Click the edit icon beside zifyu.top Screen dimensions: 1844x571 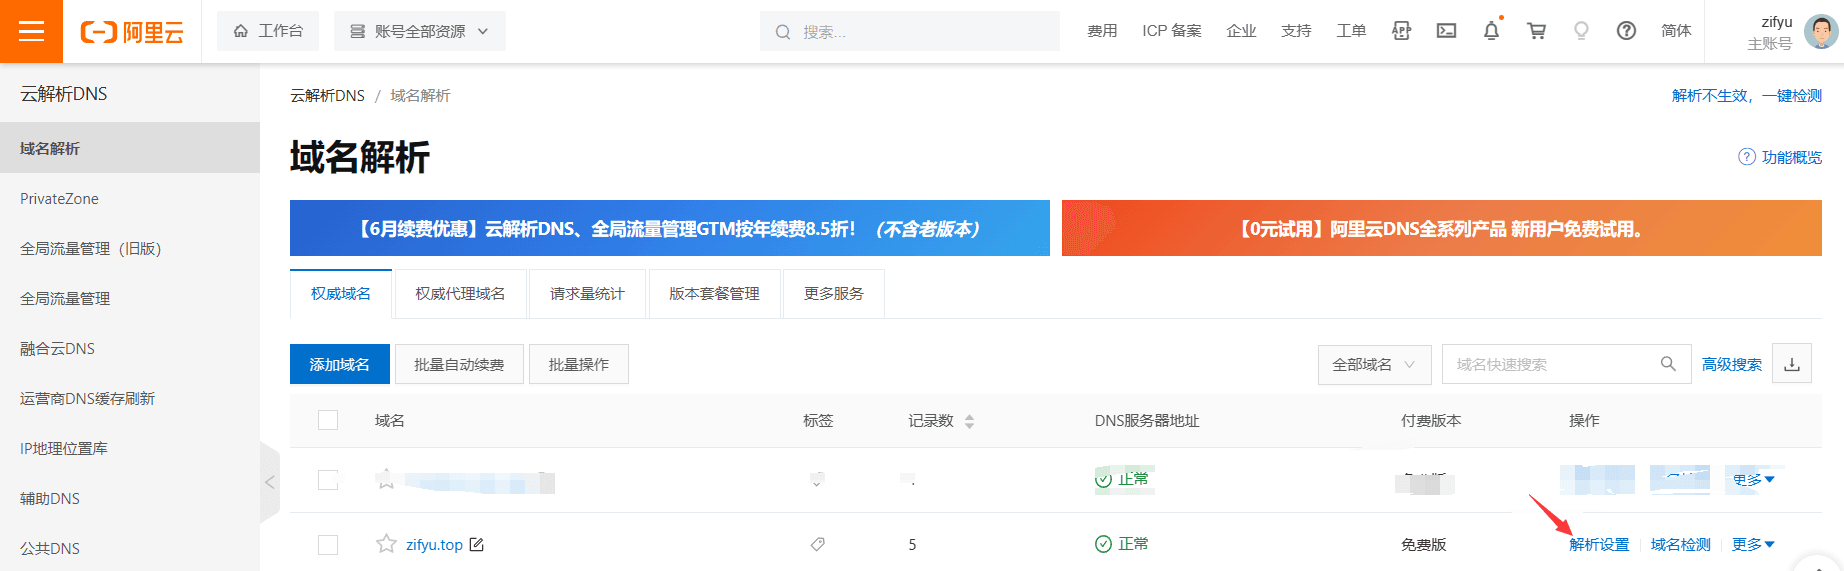(477, 544)
